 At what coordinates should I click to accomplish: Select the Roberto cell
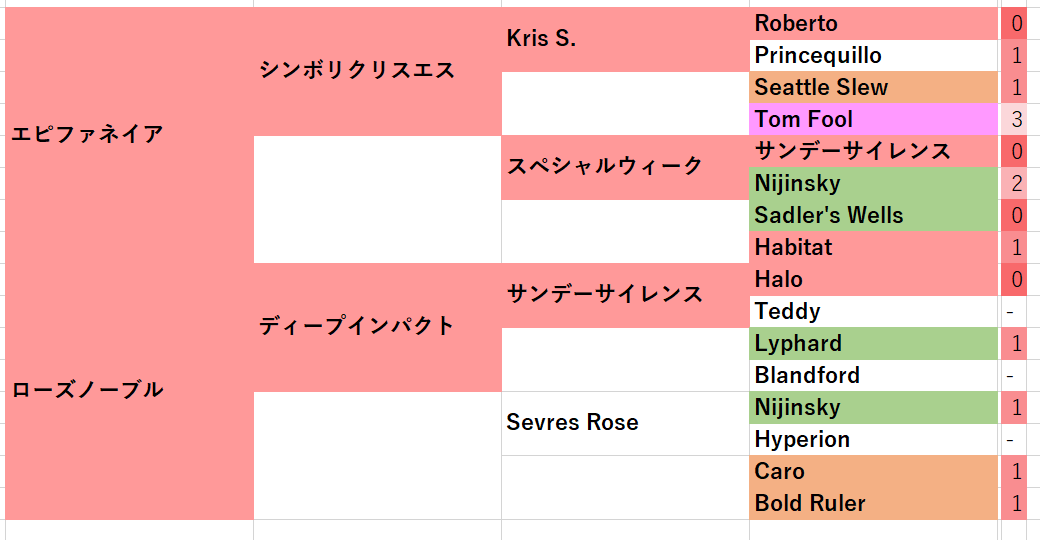click(874, 24)
